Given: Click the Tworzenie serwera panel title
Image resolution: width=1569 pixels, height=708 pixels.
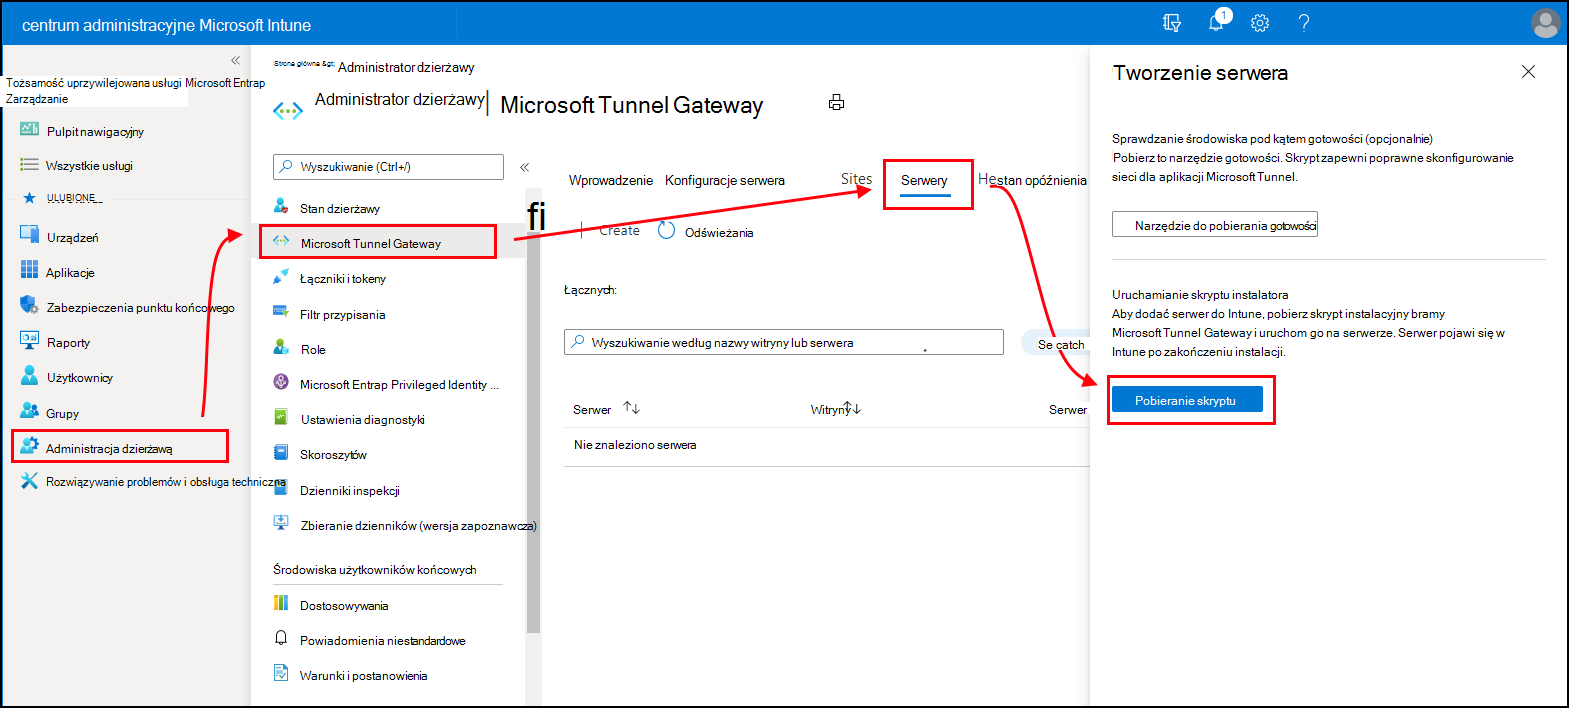Looking at the screenshot, I should pyautogui.click(x=1200, y=73).
